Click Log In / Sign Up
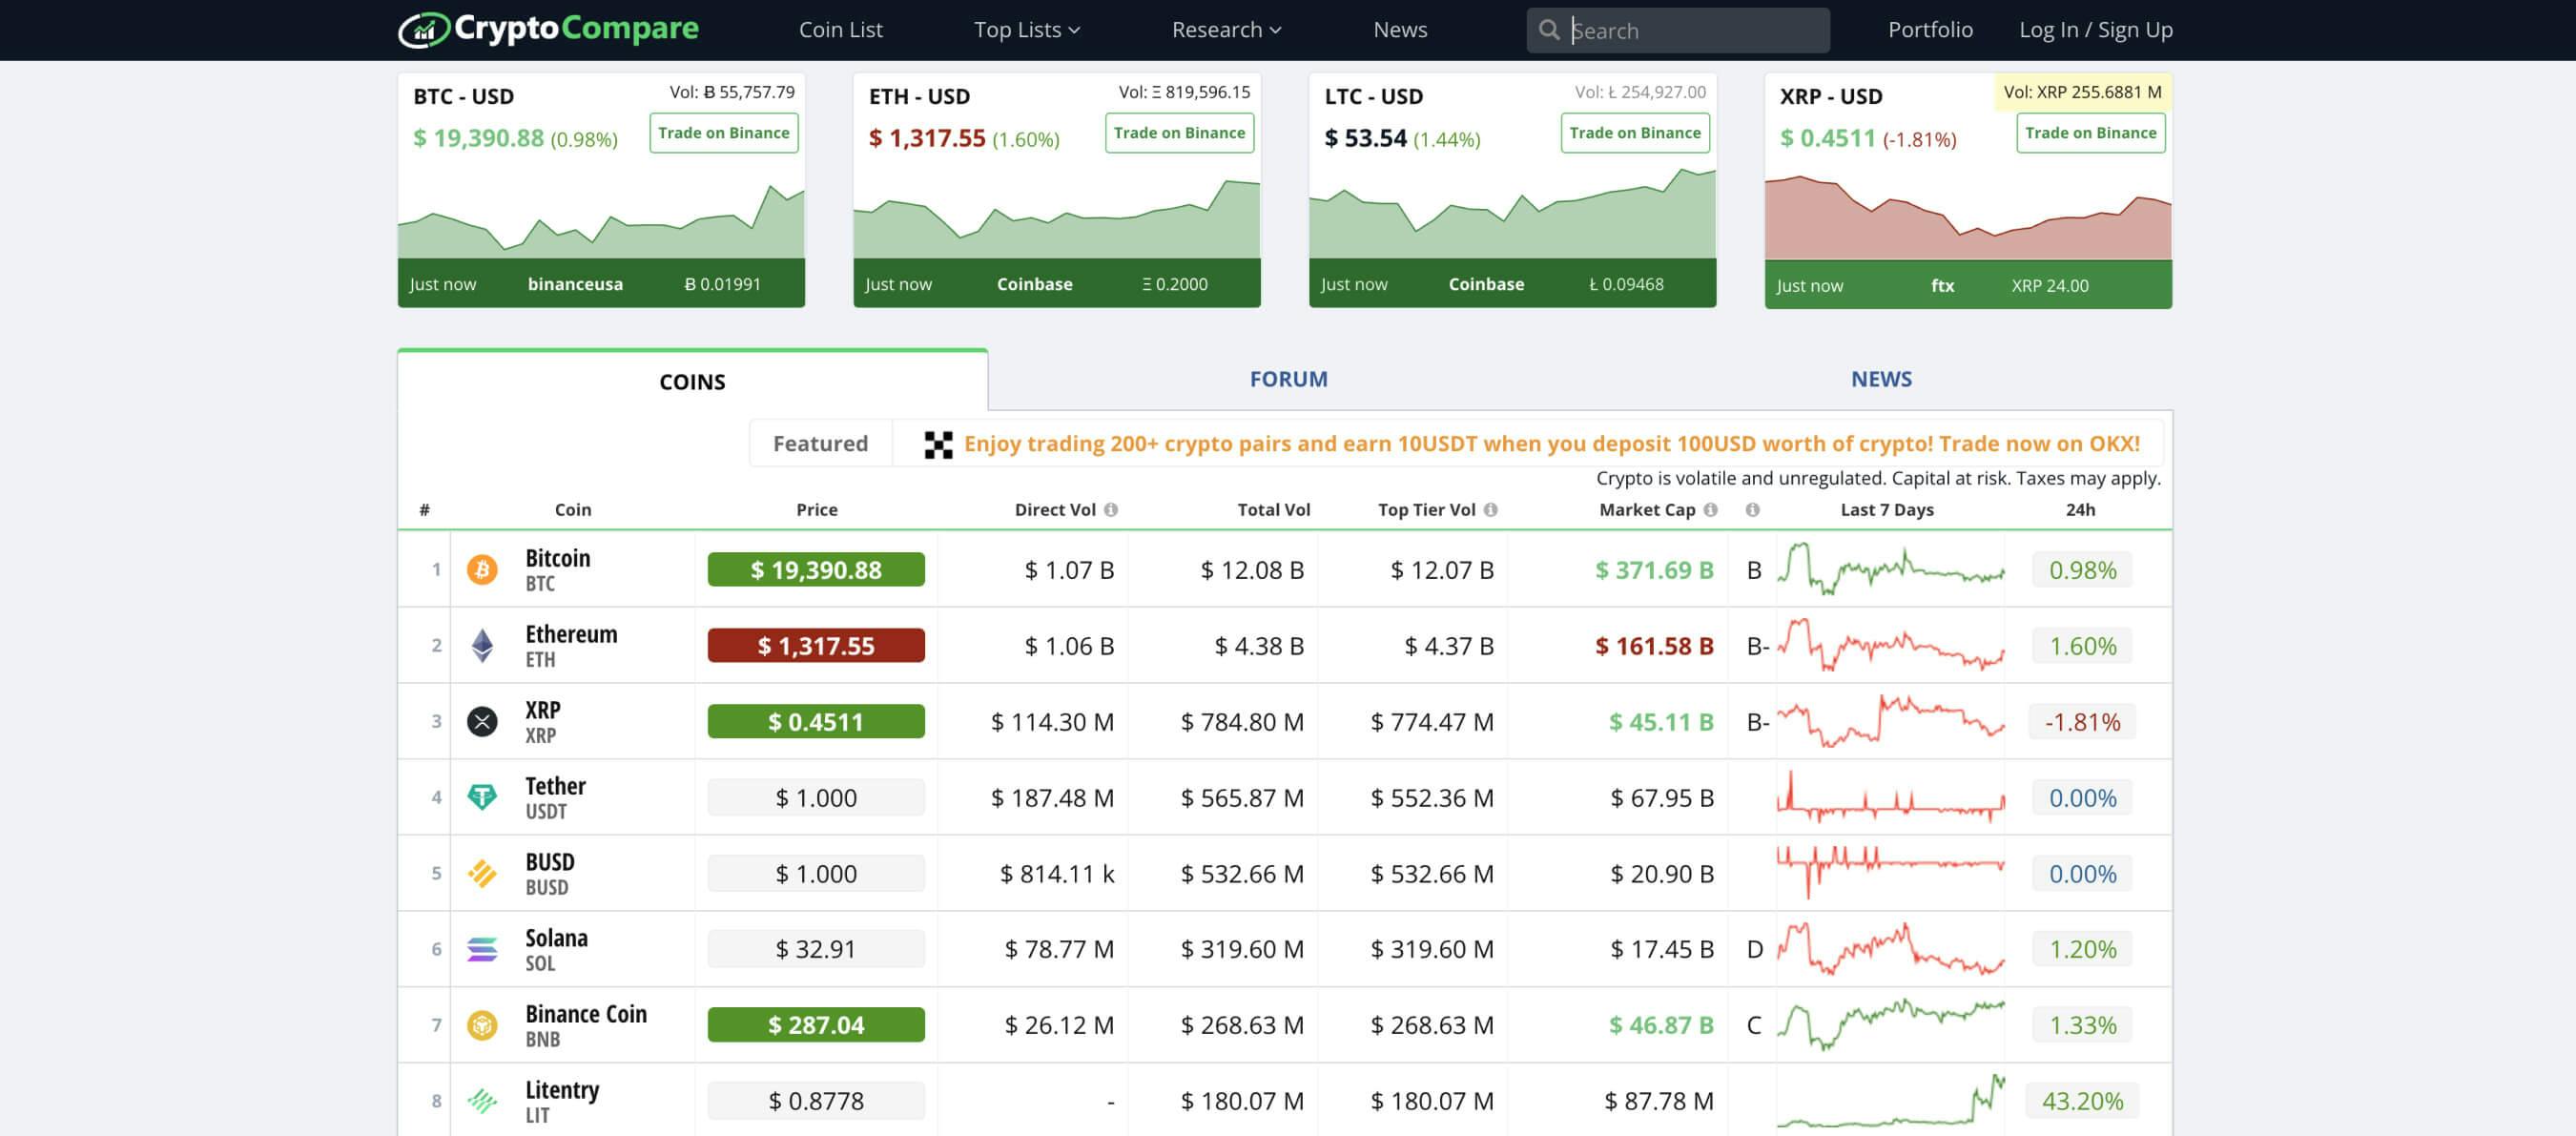 2096,30
